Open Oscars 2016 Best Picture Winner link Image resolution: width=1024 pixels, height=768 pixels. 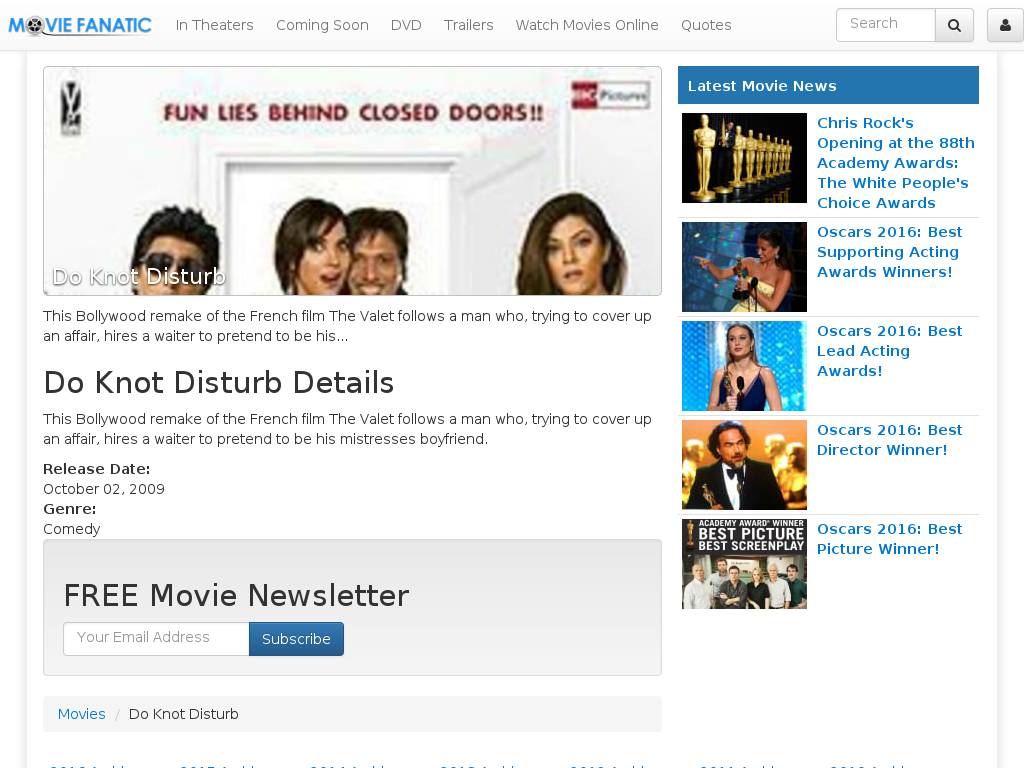tap(889, 539)
